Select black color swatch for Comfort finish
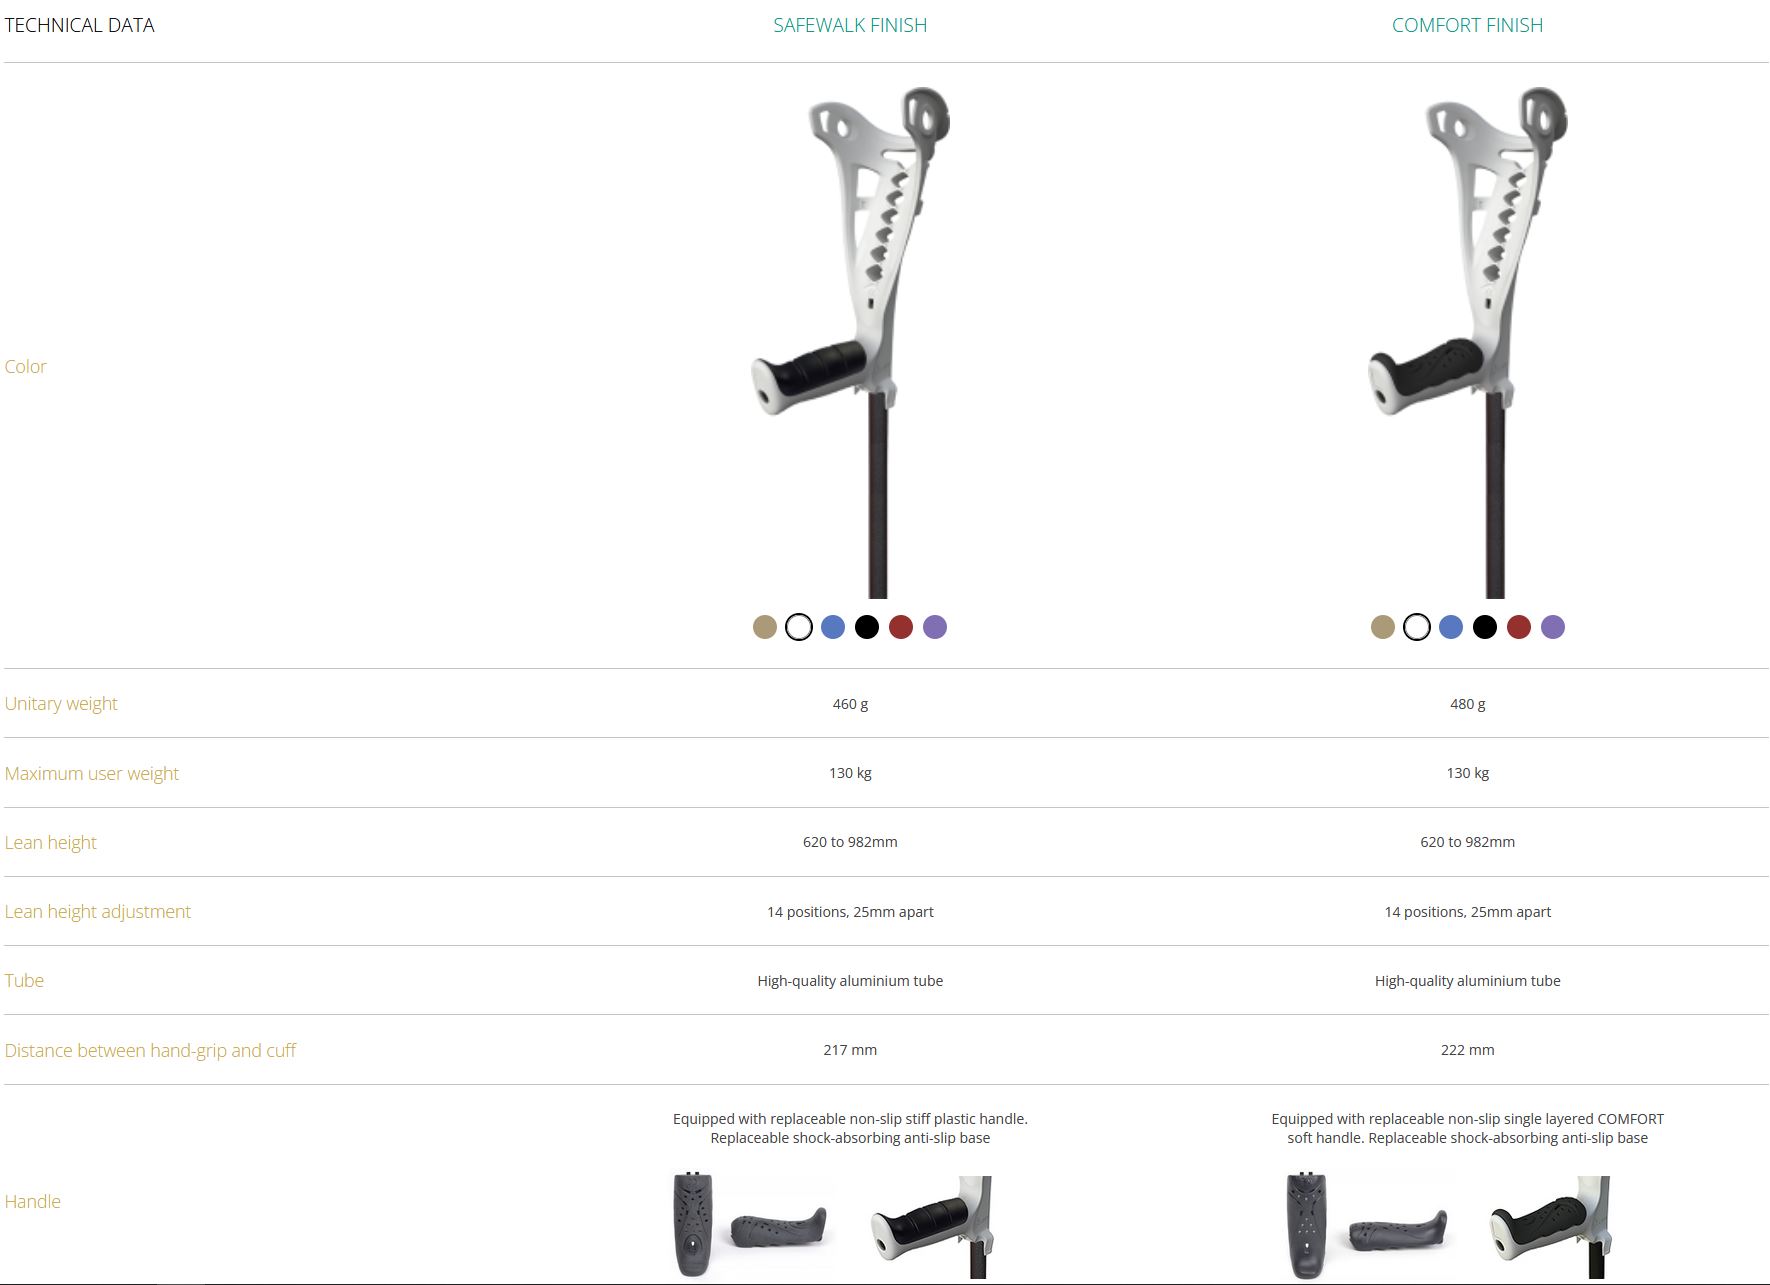 pyautogui.click(x=1485, y=627)
